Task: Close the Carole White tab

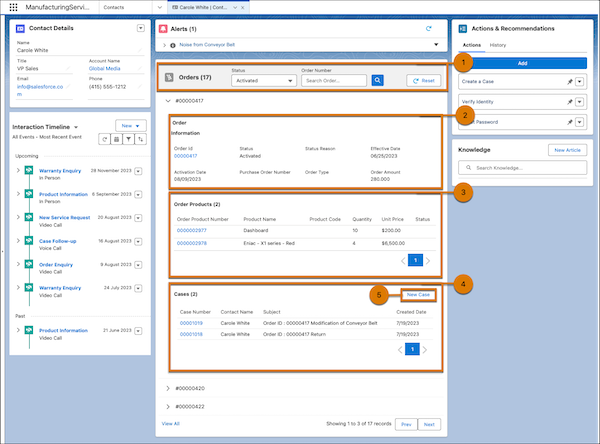Action: point(243,7)
